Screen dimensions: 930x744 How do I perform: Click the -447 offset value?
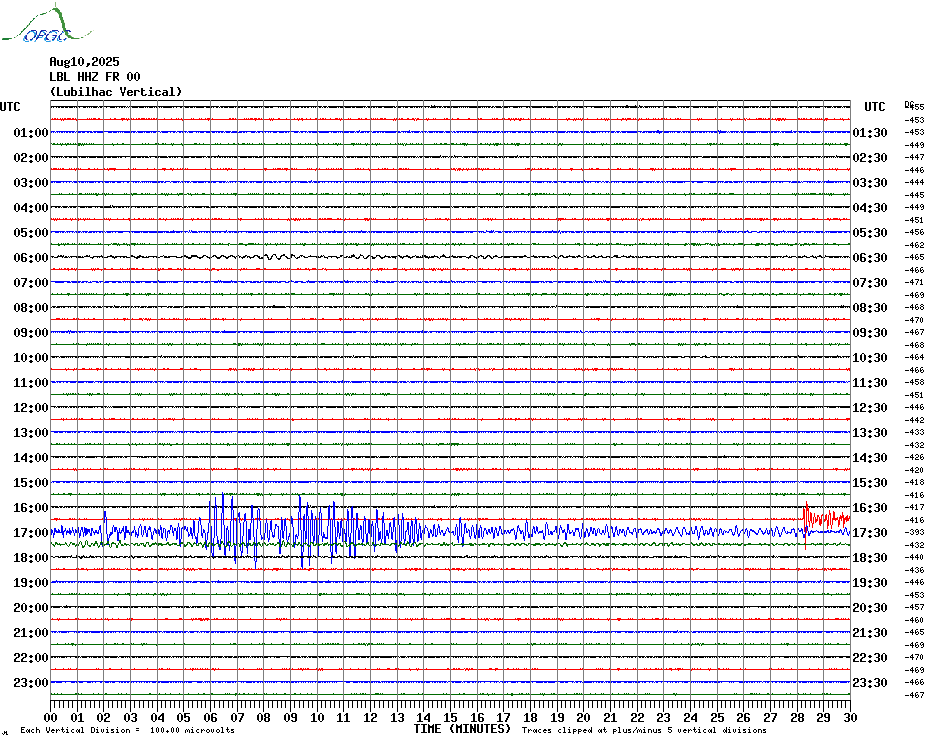click(915, 157)
